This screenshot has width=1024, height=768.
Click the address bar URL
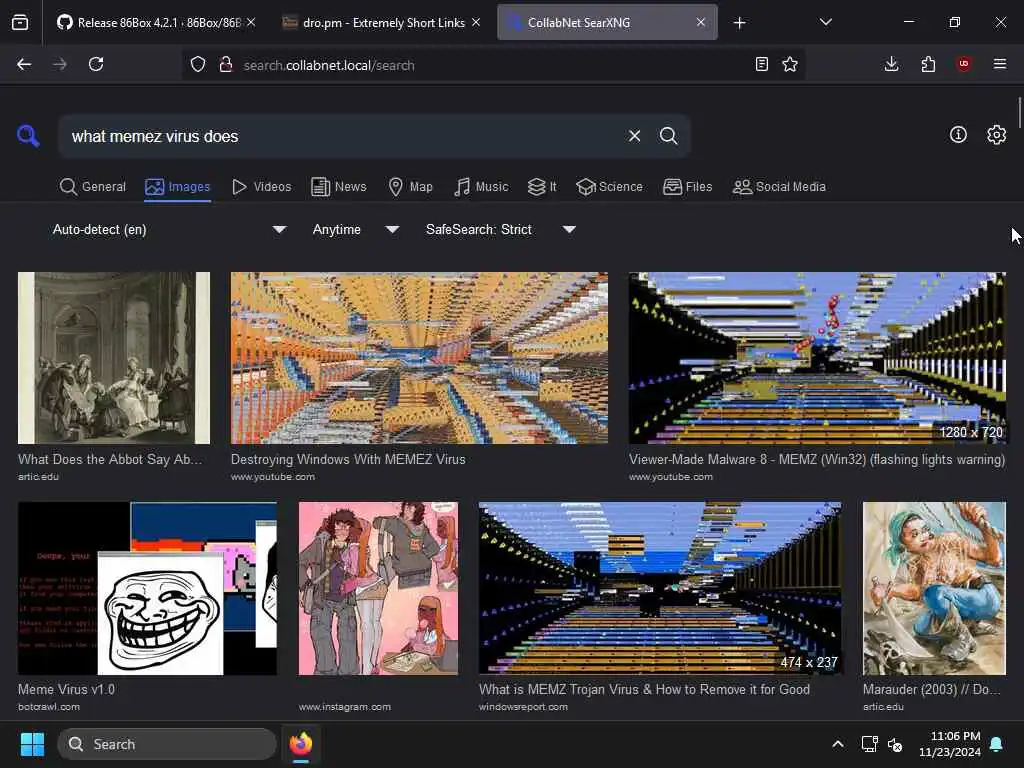[328, 65]
